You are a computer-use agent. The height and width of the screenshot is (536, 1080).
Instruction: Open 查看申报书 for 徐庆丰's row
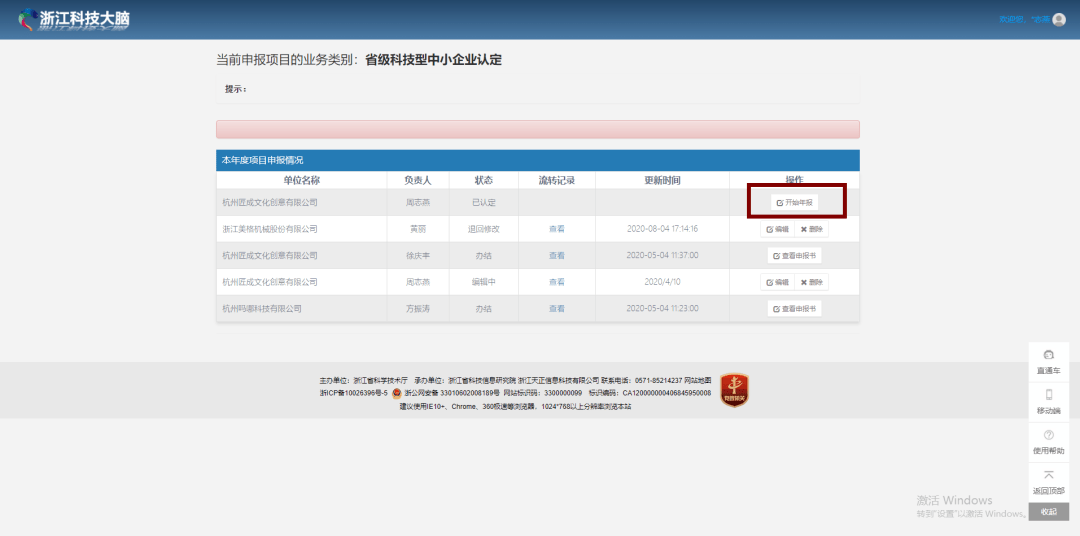794,256
